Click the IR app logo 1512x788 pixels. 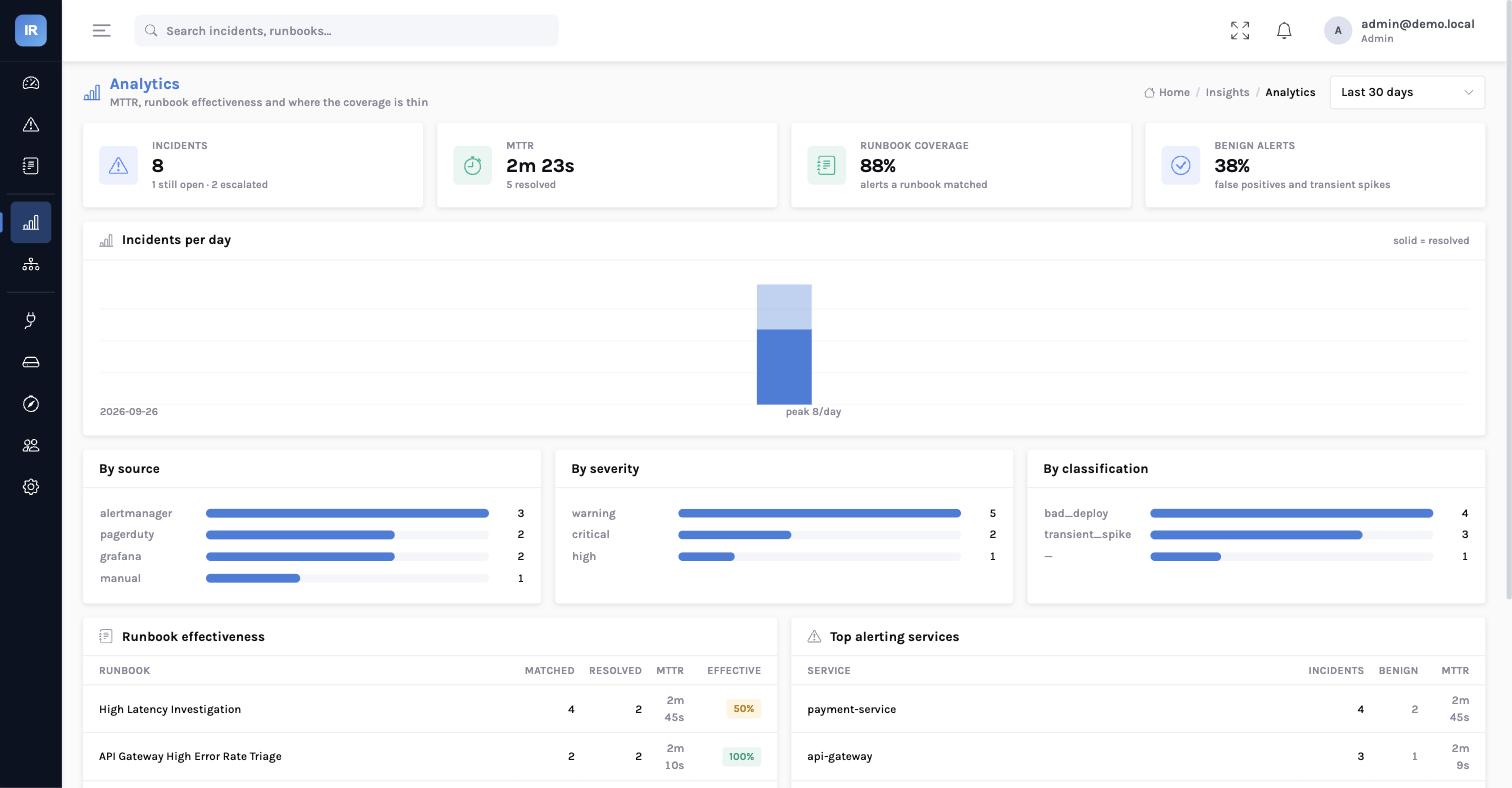(31, 30)
